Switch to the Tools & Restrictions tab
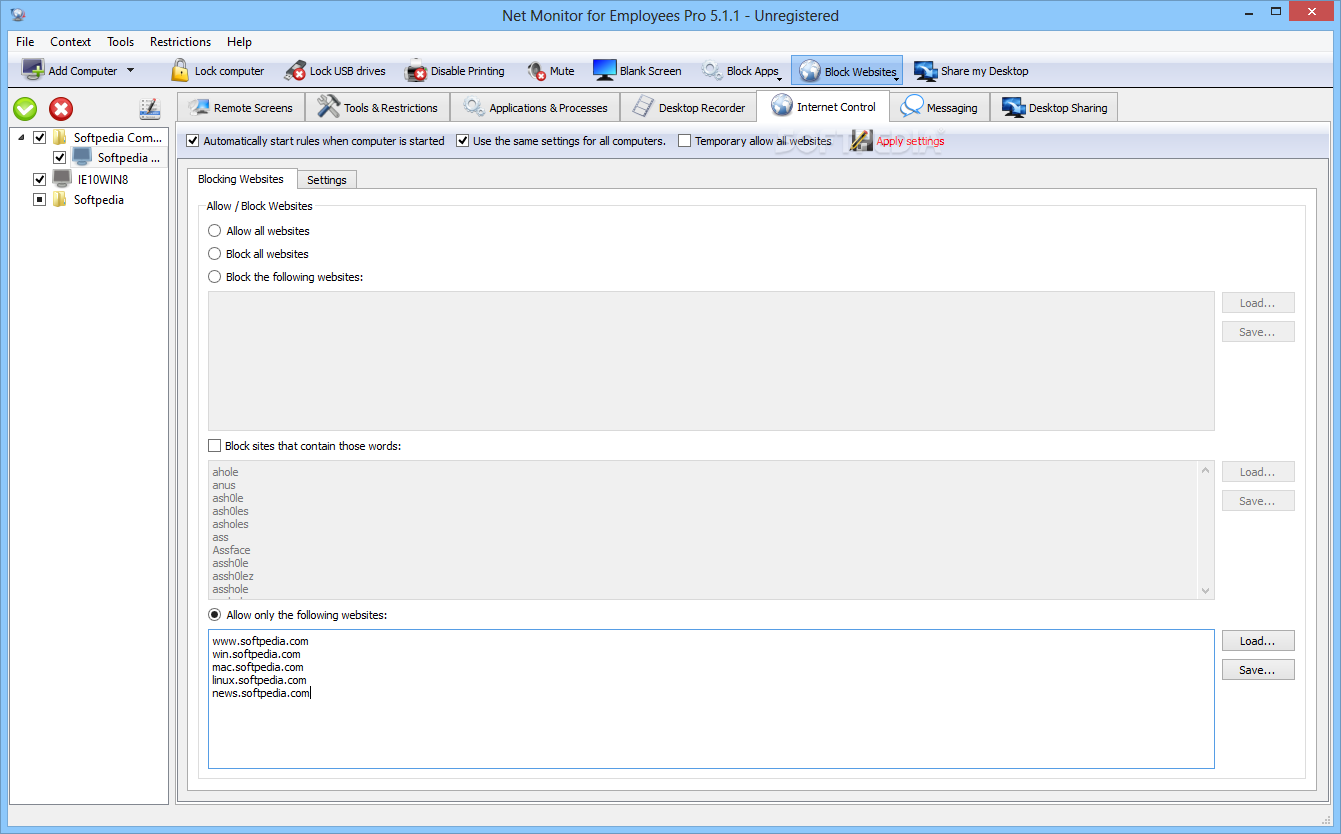 pyautogui.click(x=377, y=107)
